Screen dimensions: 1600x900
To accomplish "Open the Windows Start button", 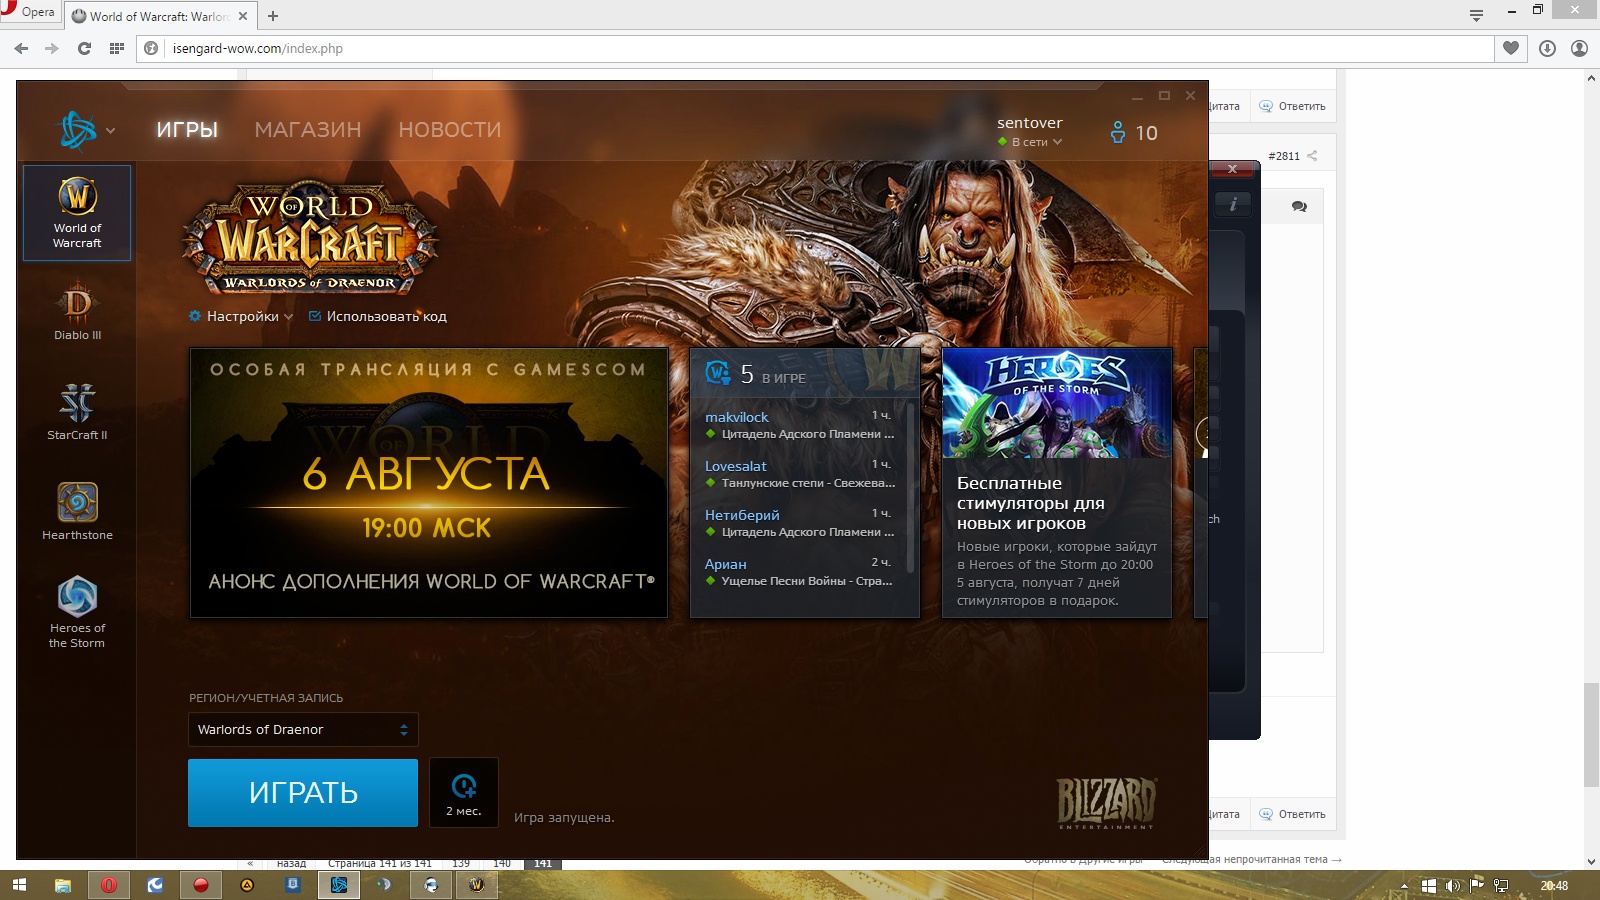I will click(x=19, y=885).
